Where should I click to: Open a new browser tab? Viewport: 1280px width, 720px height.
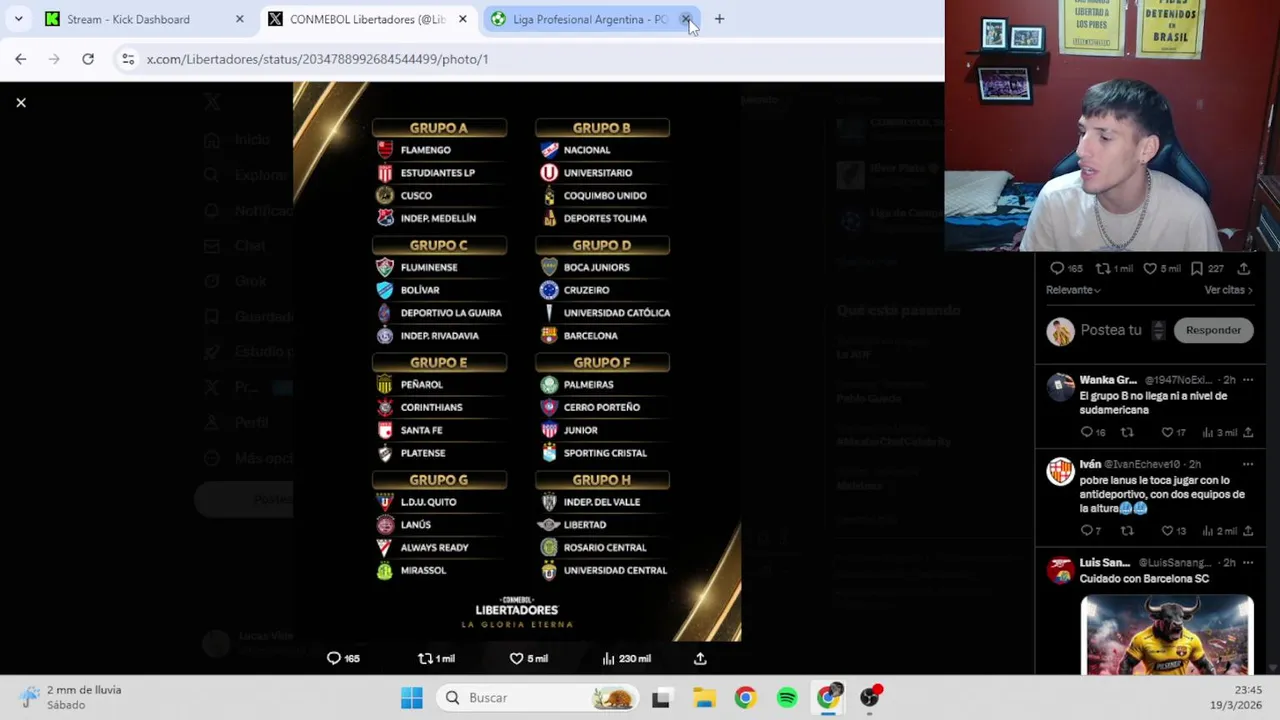pos(719,19)
